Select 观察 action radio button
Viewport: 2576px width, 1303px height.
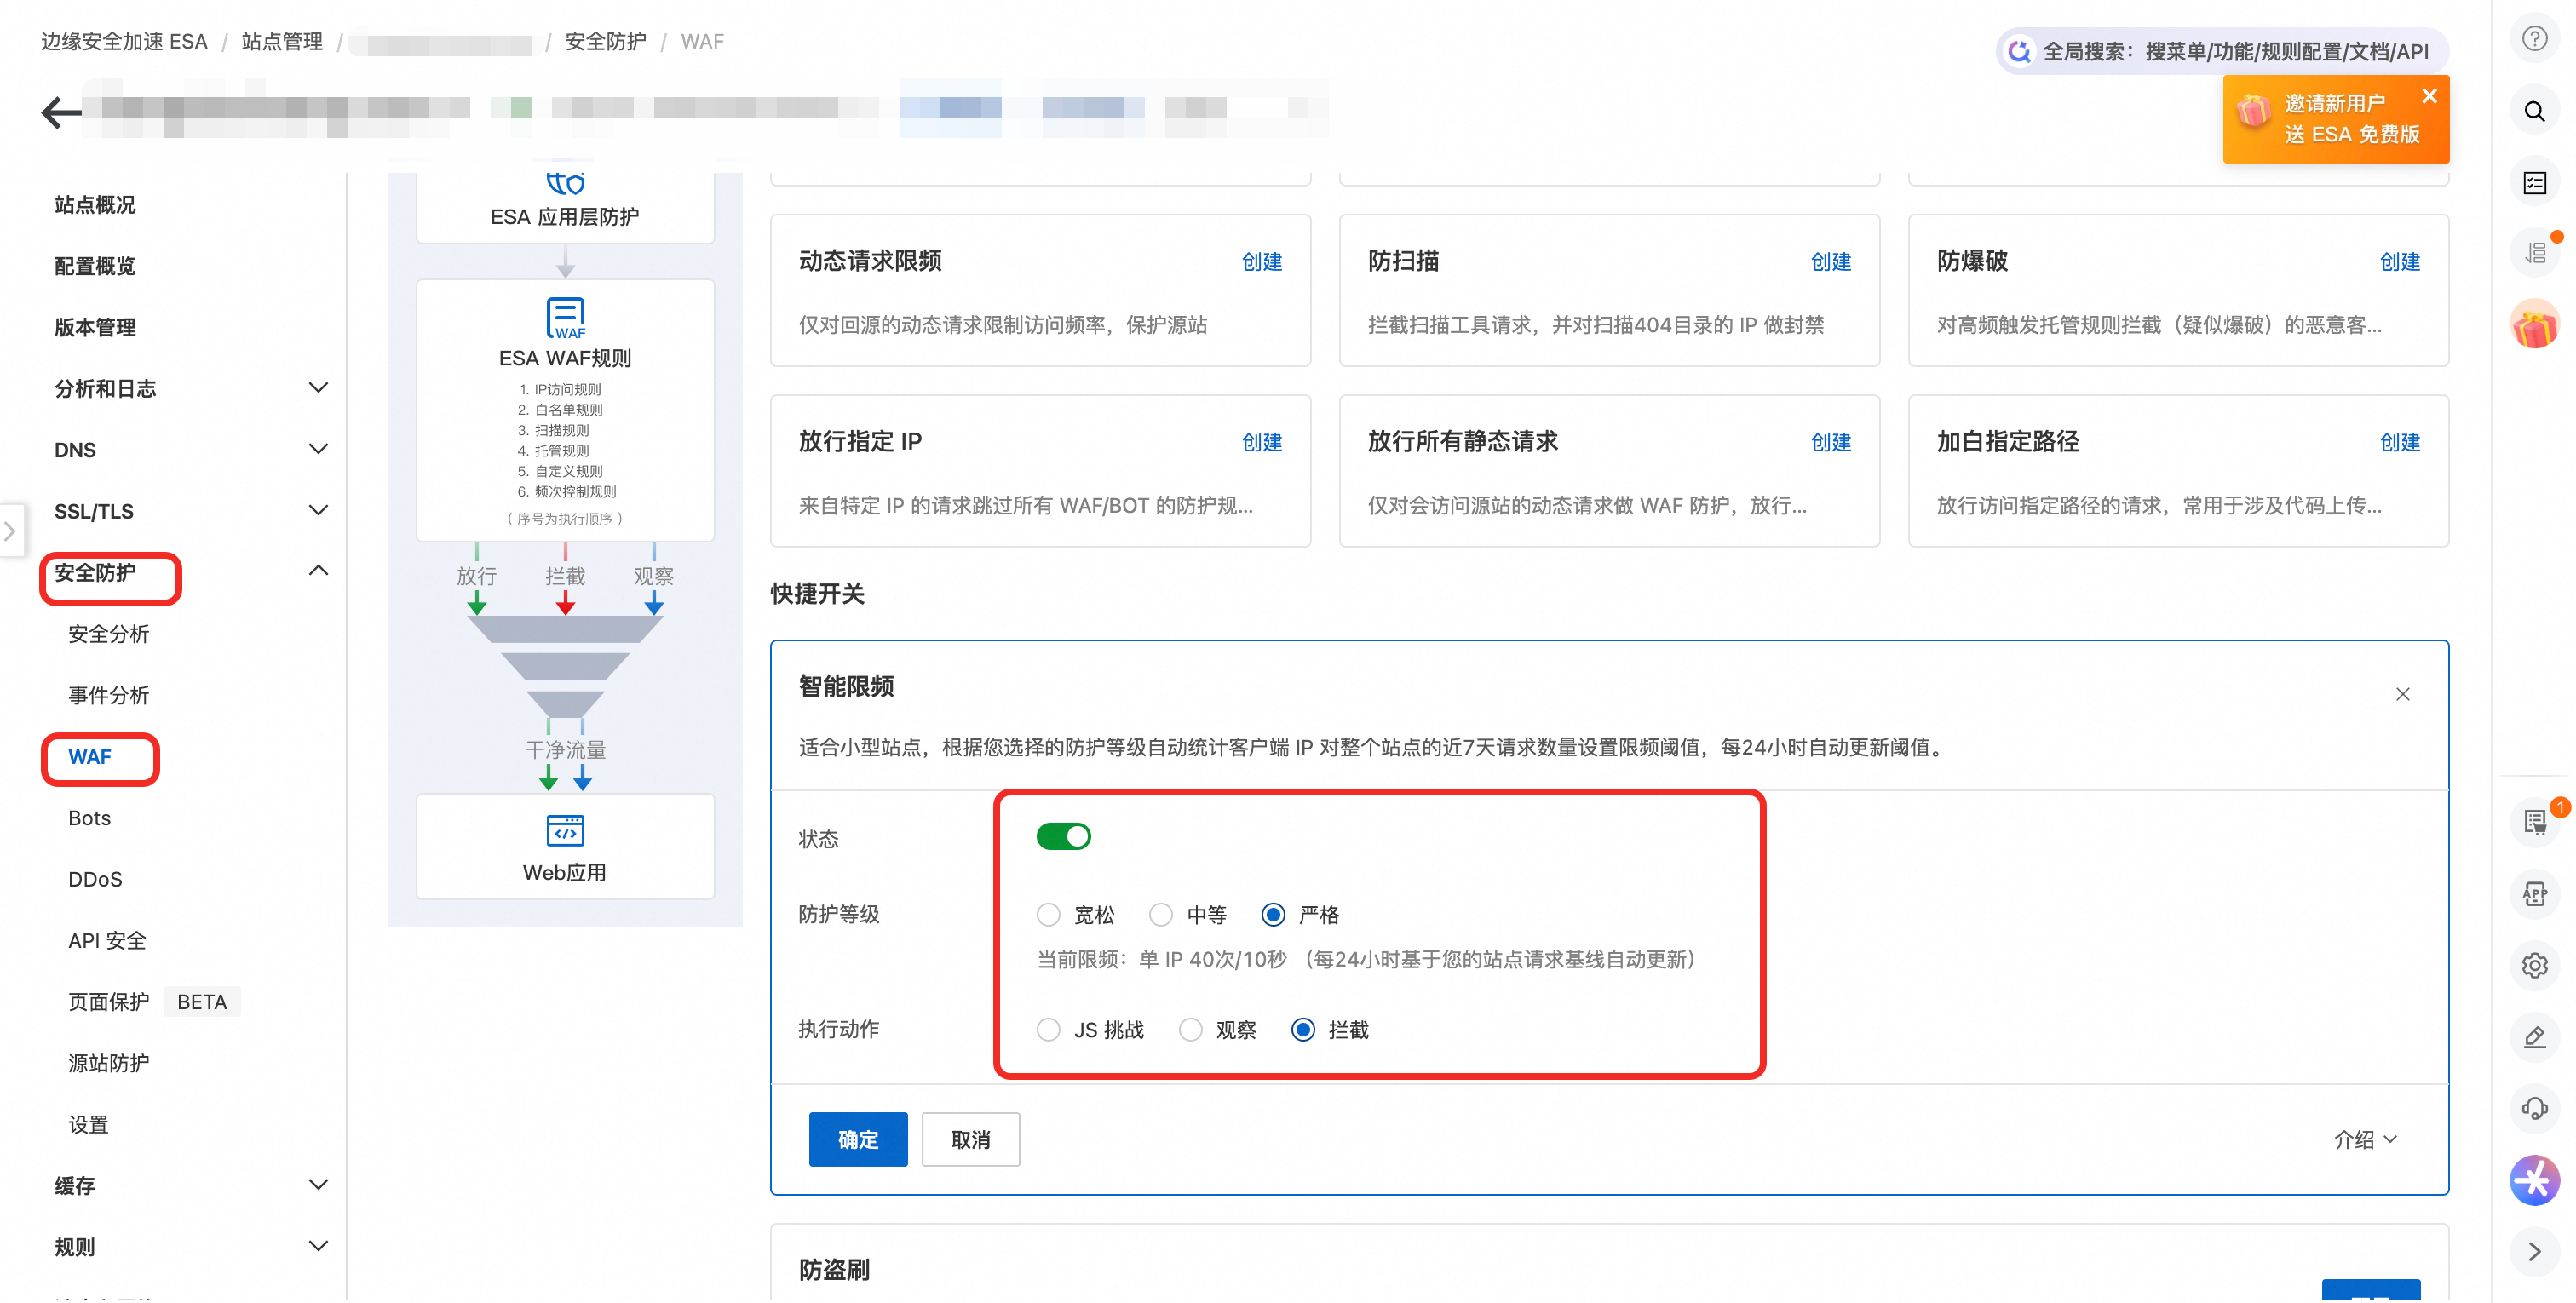tap(1190, 1029)
